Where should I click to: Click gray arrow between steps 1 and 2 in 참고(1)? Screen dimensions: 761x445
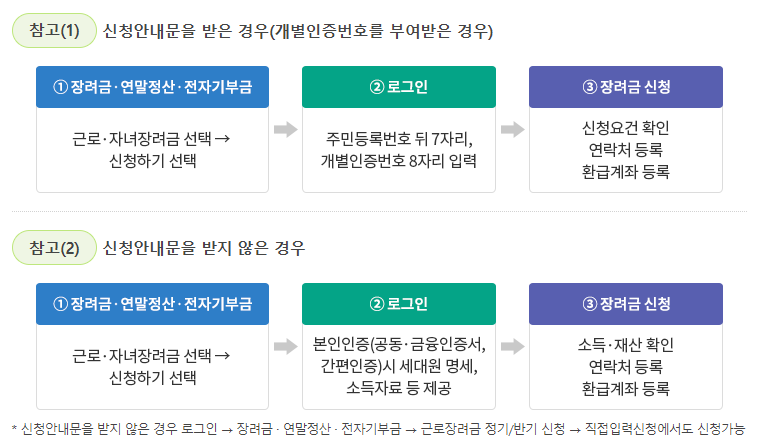pos(286,130)
